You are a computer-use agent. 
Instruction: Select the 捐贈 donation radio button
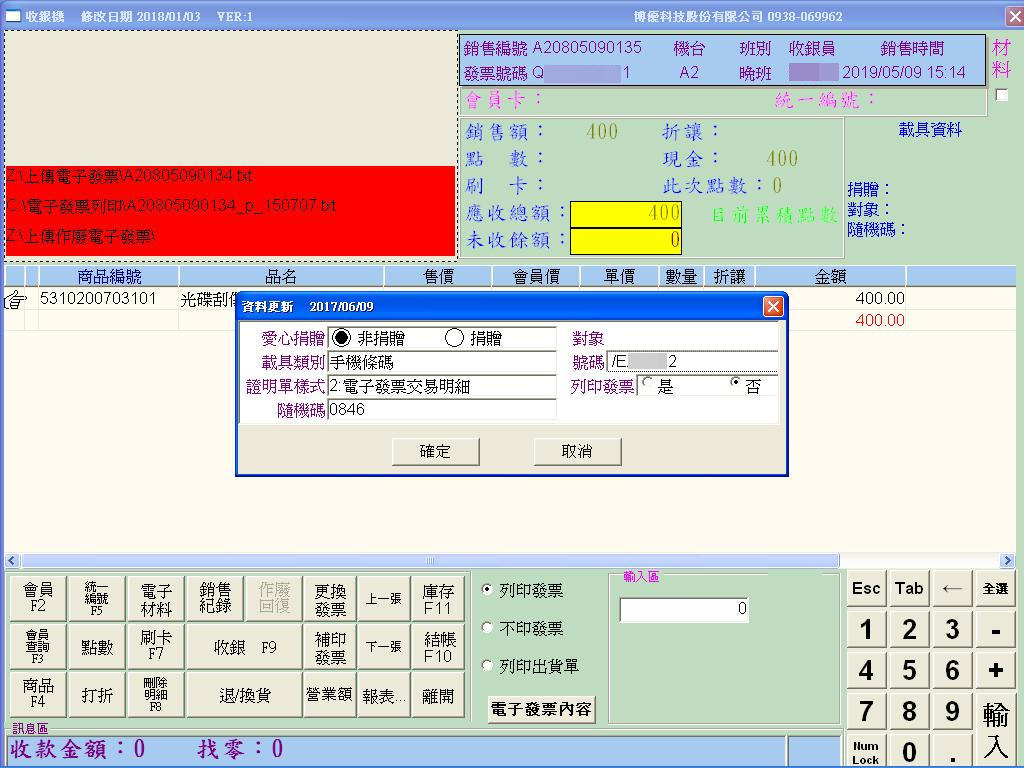tap(455, 338)
